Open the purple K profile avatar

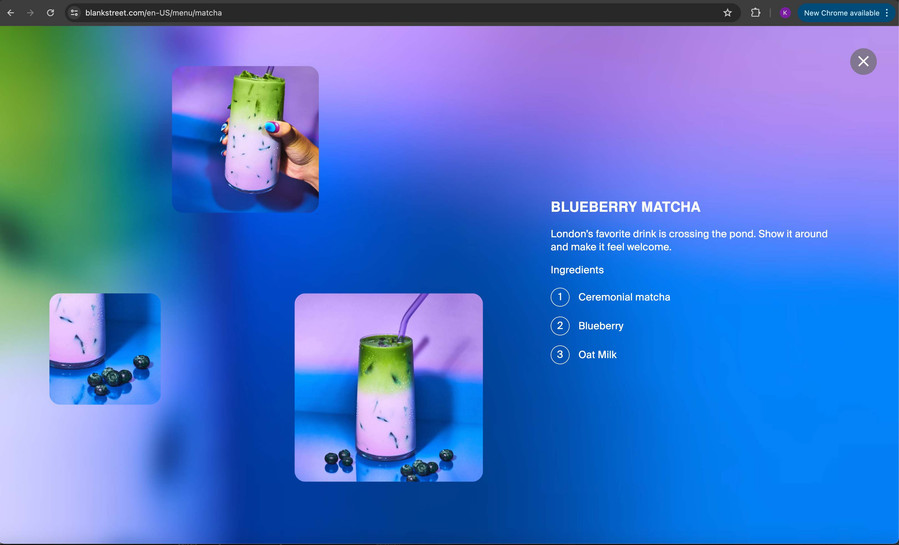click(x=785, y=13)
